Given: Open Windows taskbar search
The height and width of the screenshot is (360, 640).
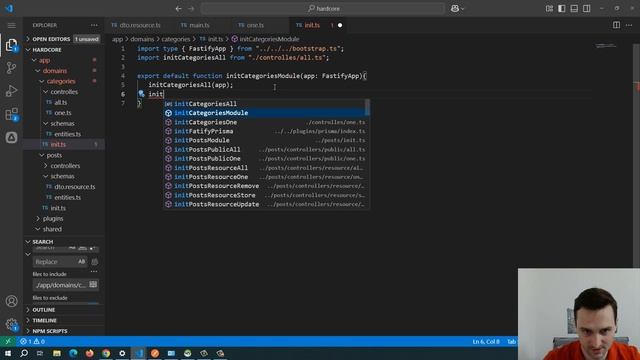Looking at the screenshot, I should [24, 353].
